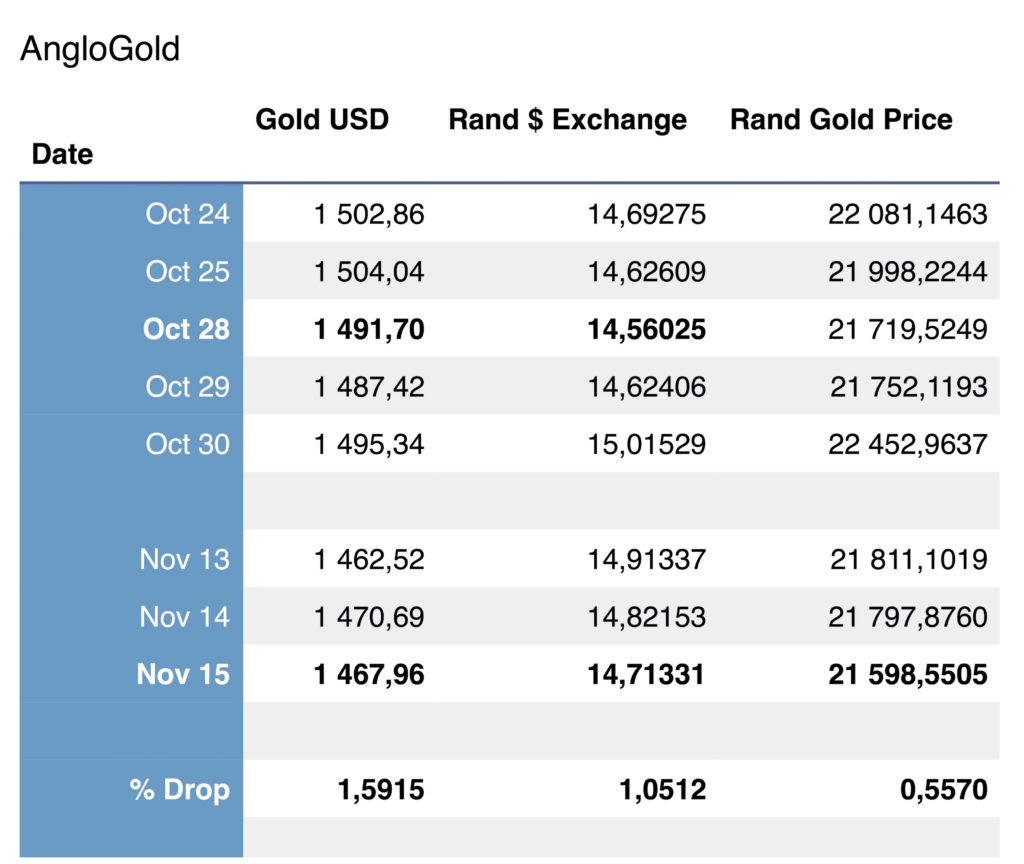The width and height of the screenshot is (1024, 864).
Task: Click rand gold price 21 752,1193
Action: (x=908, y=387)
